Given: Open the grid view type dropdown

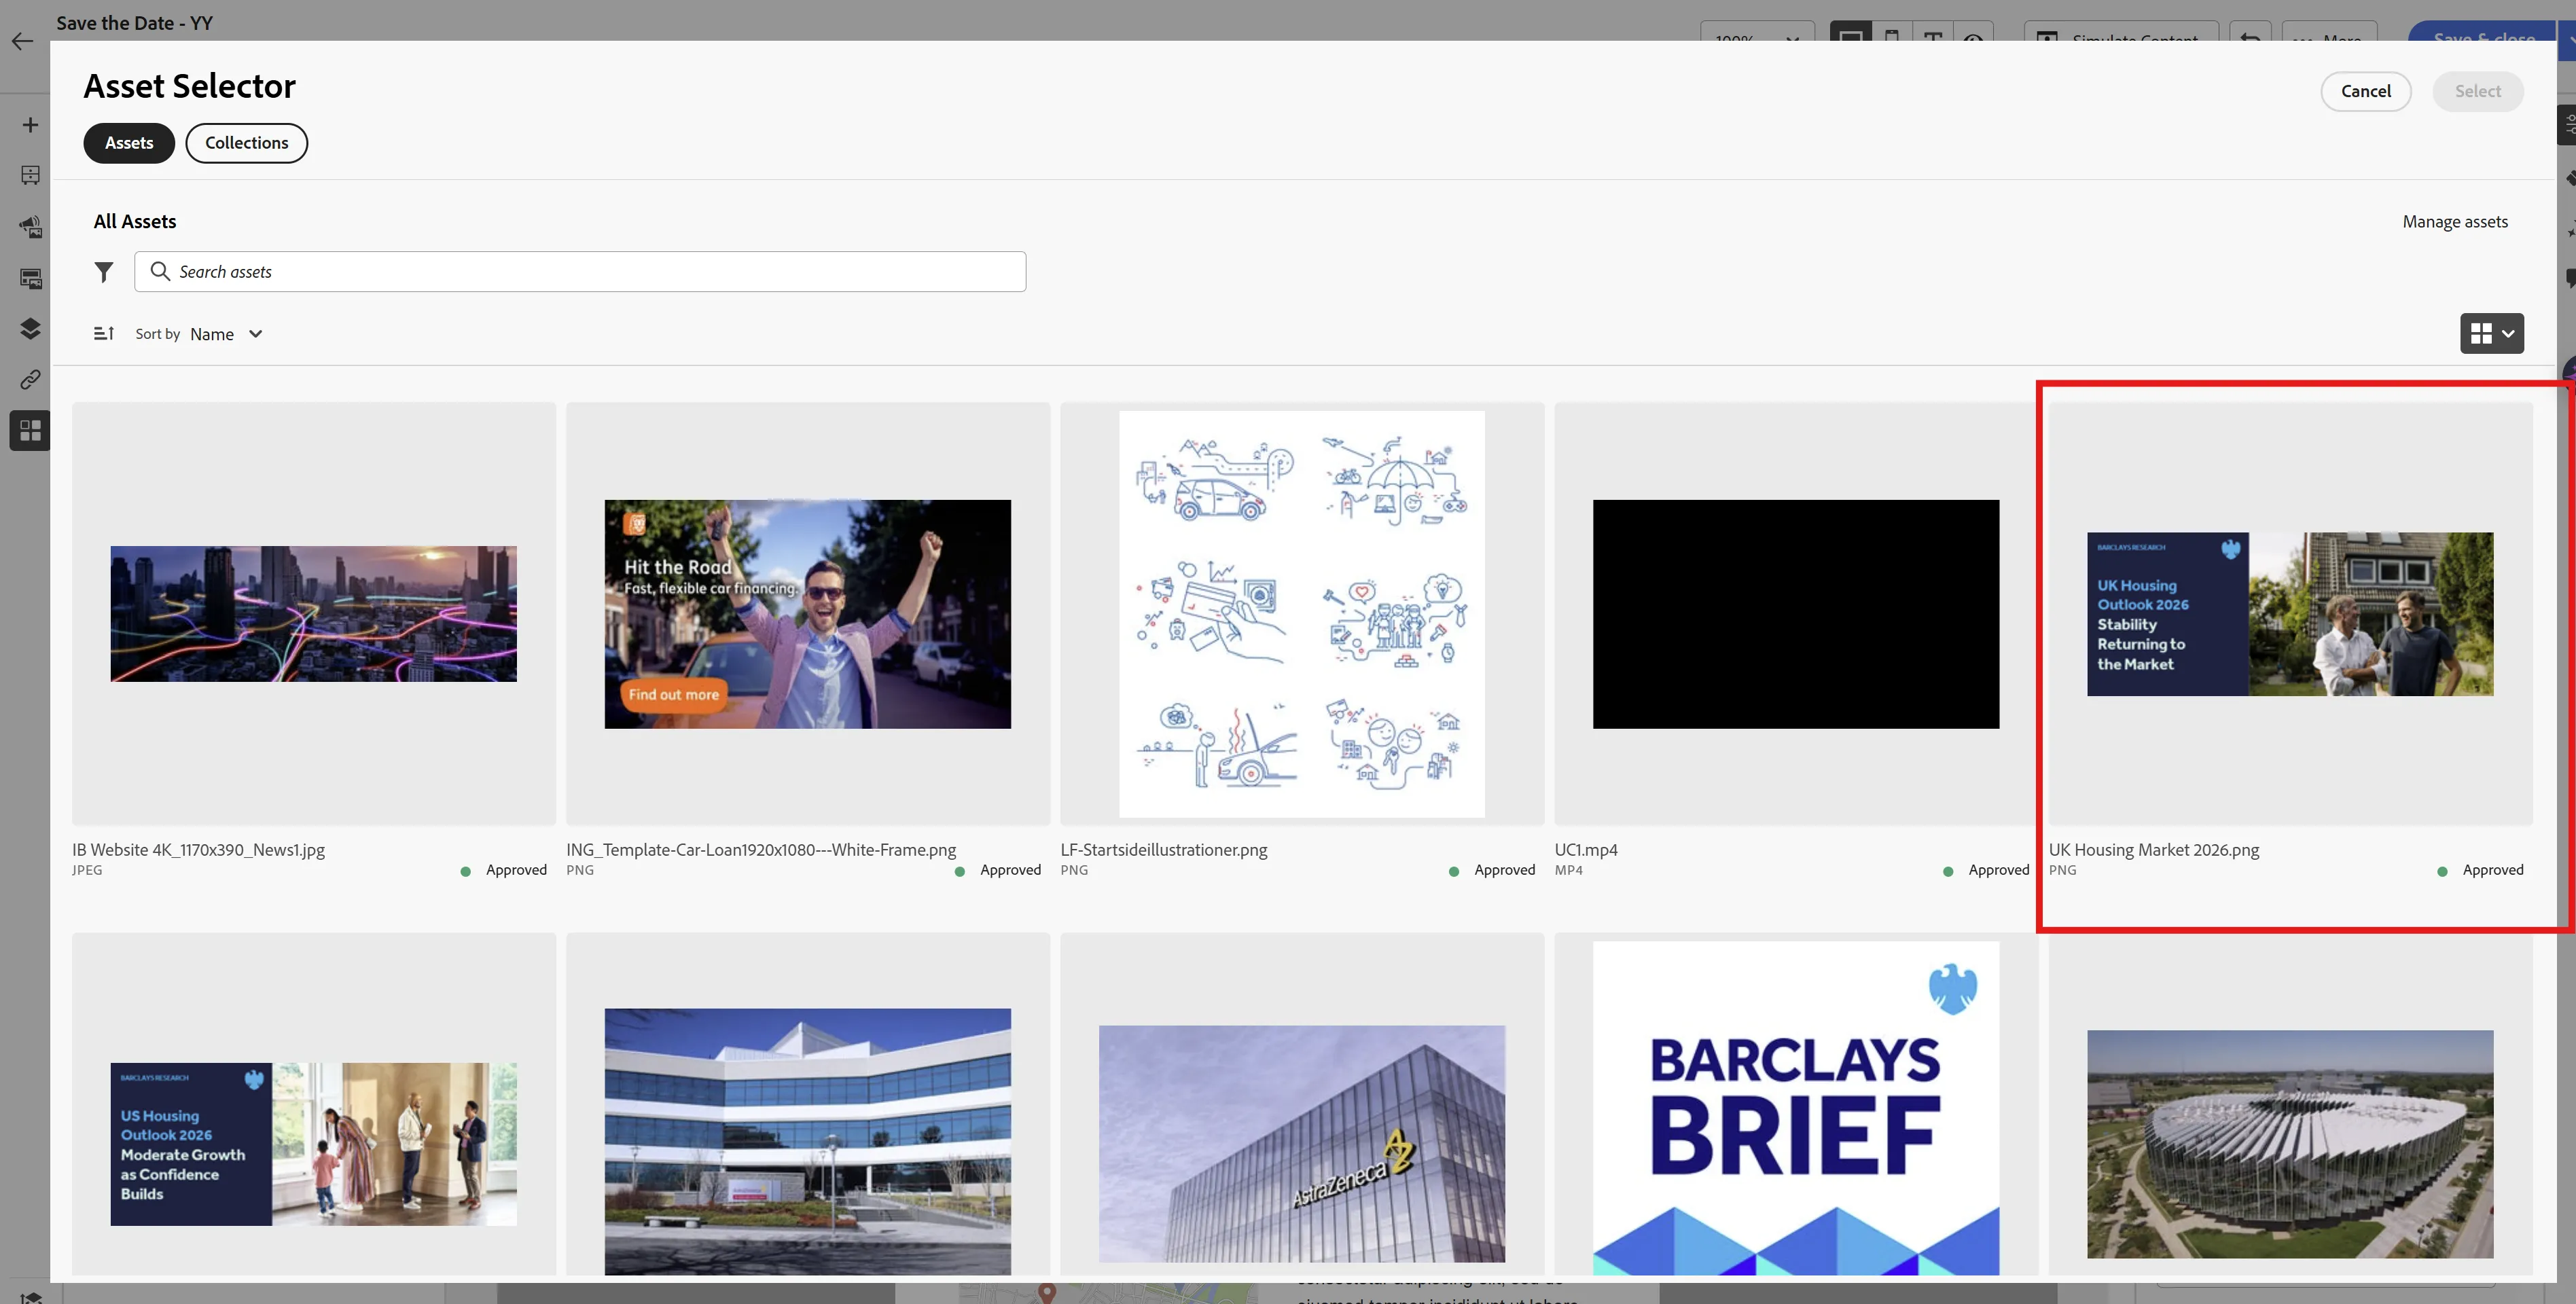Looking at the screenshot, I should click(x=2491, y=334).
